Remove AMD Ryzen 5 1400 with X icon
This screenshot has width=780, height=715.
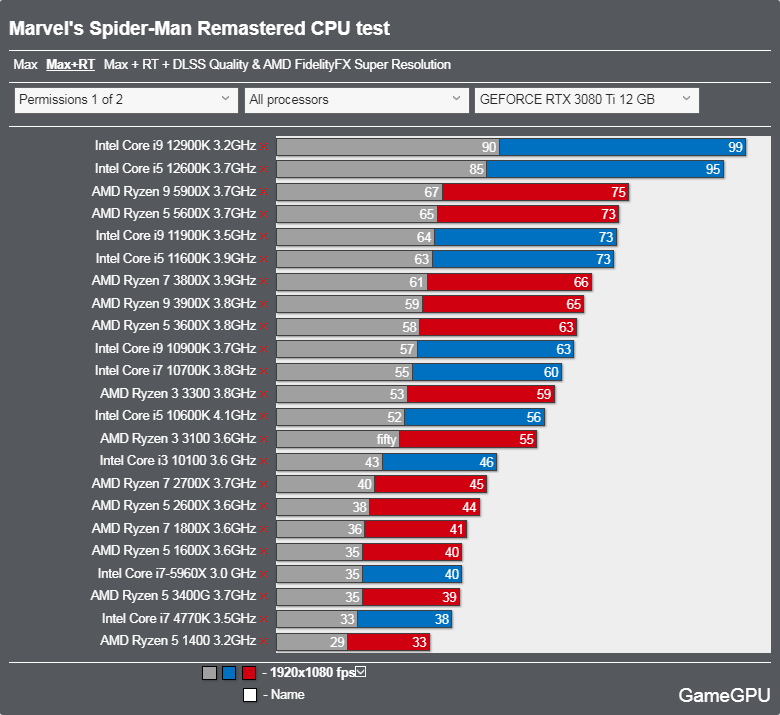(x=264, y=642)
